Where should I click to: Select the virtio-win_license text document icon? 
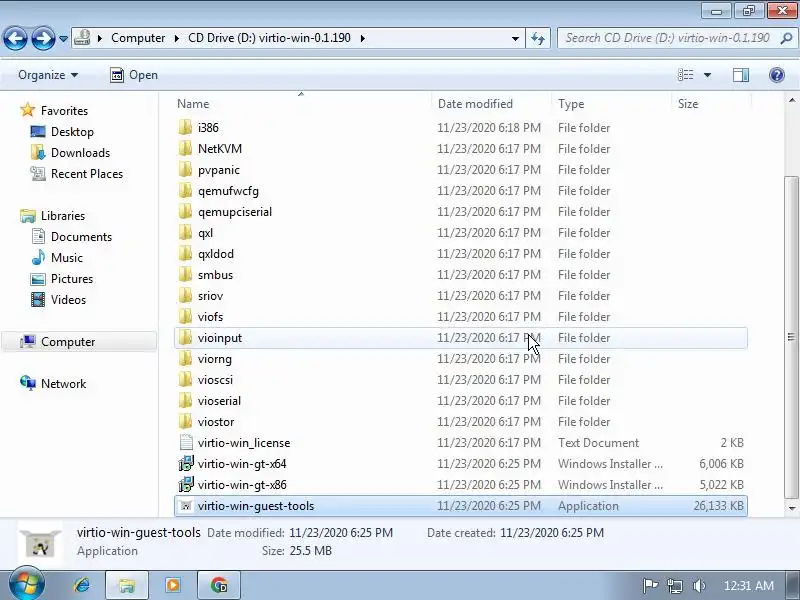tap(186, 443)
